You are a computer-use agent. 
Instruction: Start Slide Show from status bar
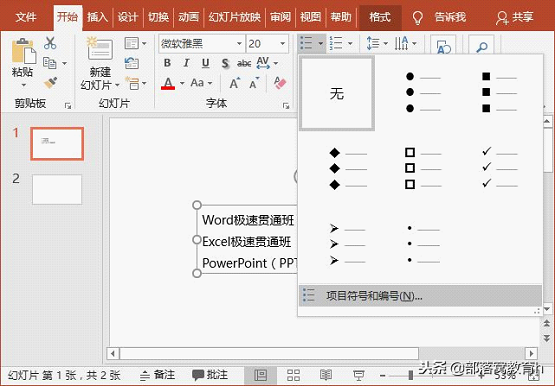pyautogui.click(x=359, y=375)
